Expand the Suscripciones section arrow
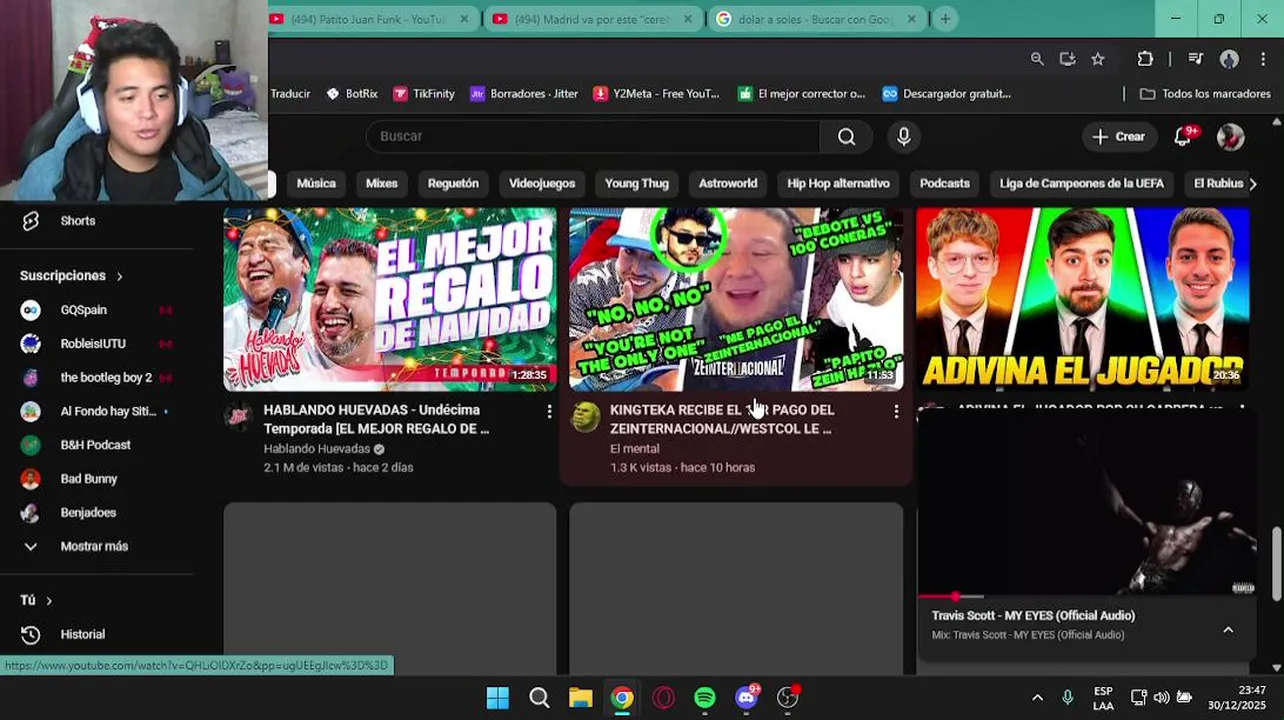 click(119, 276)
